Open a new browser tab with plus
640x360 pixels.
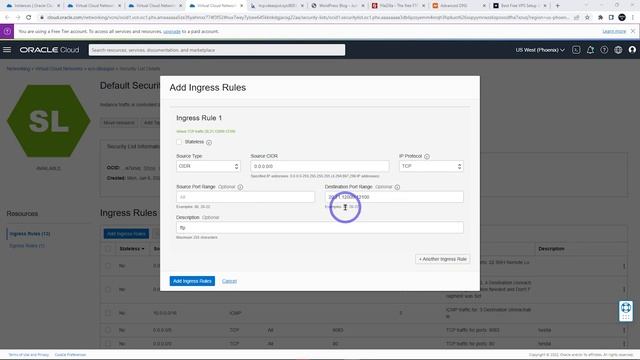pos(558,6)
